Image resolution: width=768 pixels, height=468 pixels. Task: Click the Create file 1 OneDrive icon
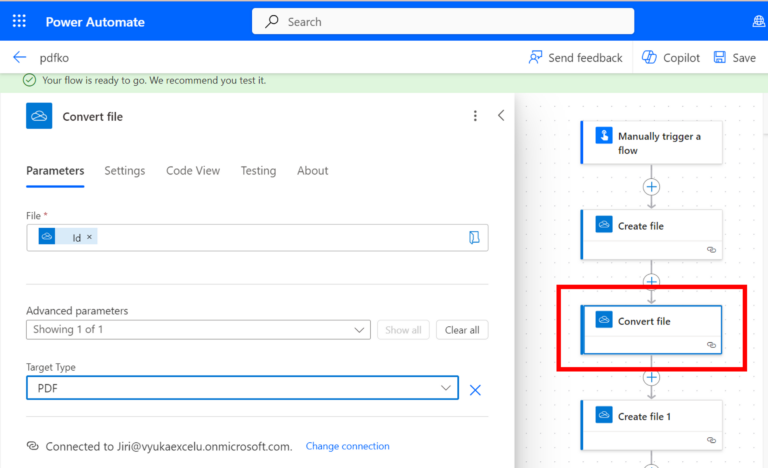pyautogui.click(x=604, y=415)
